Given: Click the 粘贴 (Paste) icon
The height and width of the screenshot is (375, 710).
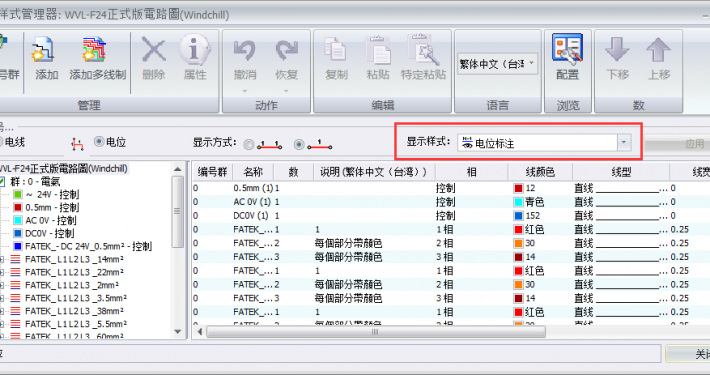Looking at the screenshot, I should tap(378, 50).
